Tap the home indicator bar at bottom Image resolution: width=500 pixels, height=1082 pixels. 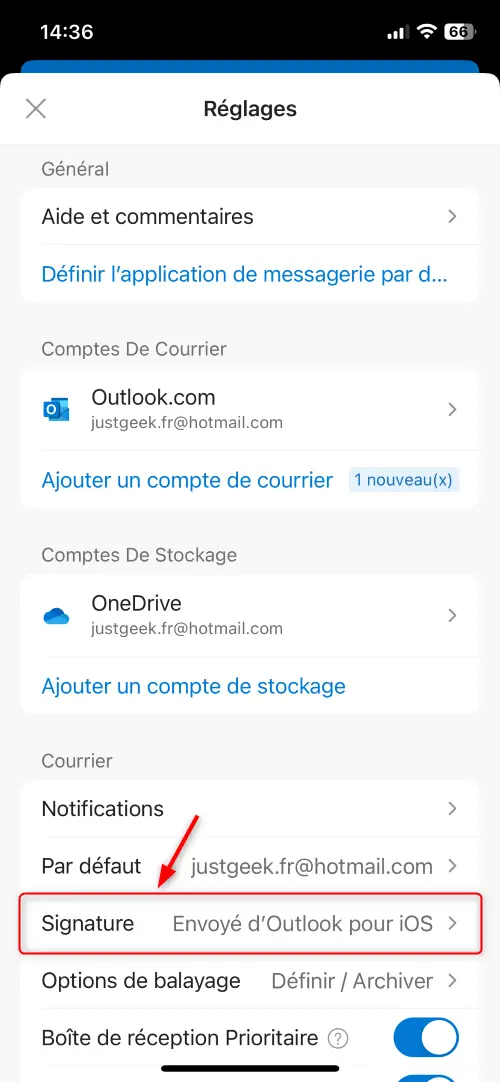250,1068
